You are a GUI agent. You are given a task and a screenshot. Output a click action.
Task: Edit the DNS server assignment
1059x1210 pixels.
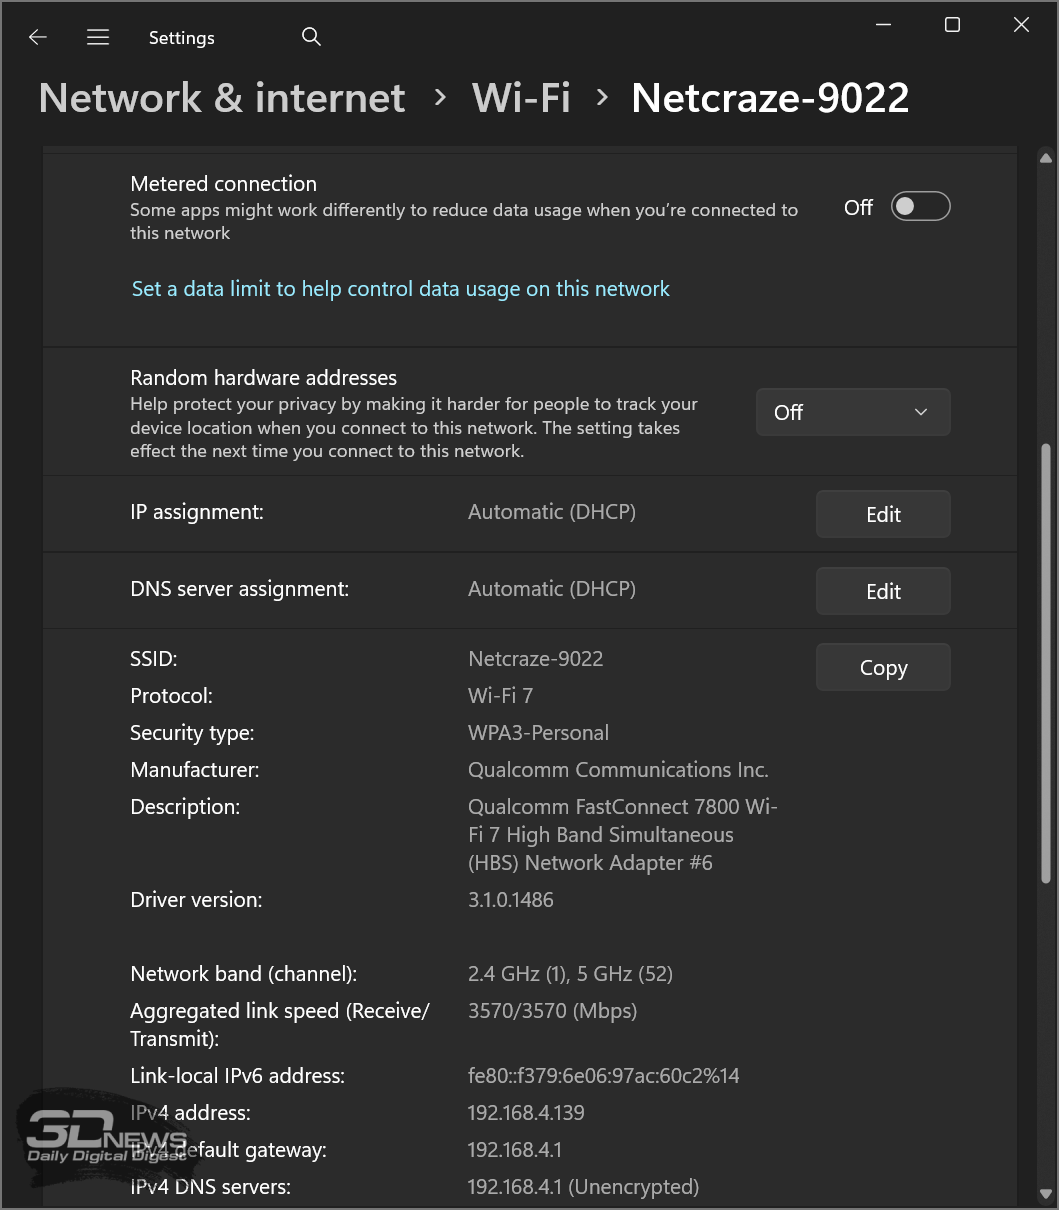click(882, 591)
